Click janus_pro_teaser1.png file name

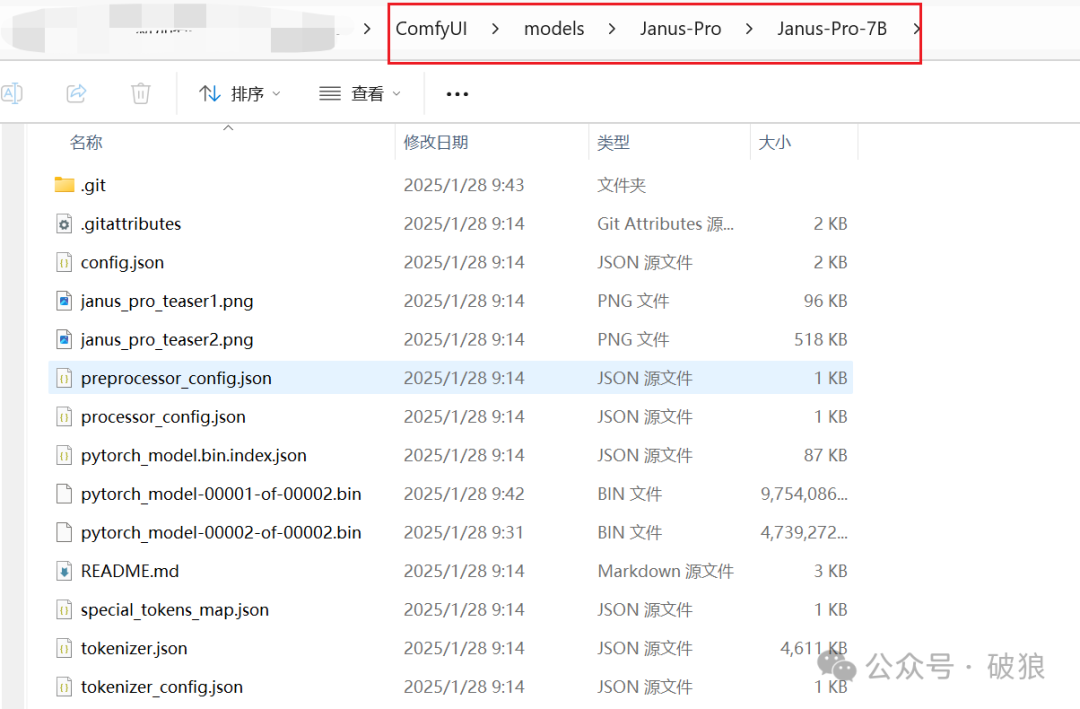(x=167, y=301)
